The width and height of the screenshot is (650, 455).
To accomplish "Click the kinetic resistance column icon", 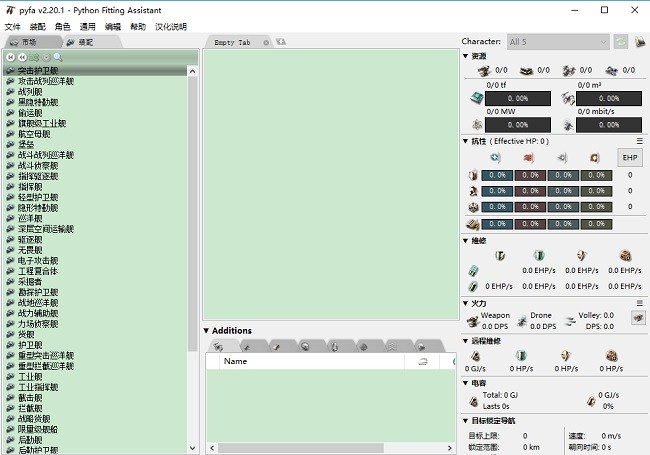I will 562,157.
